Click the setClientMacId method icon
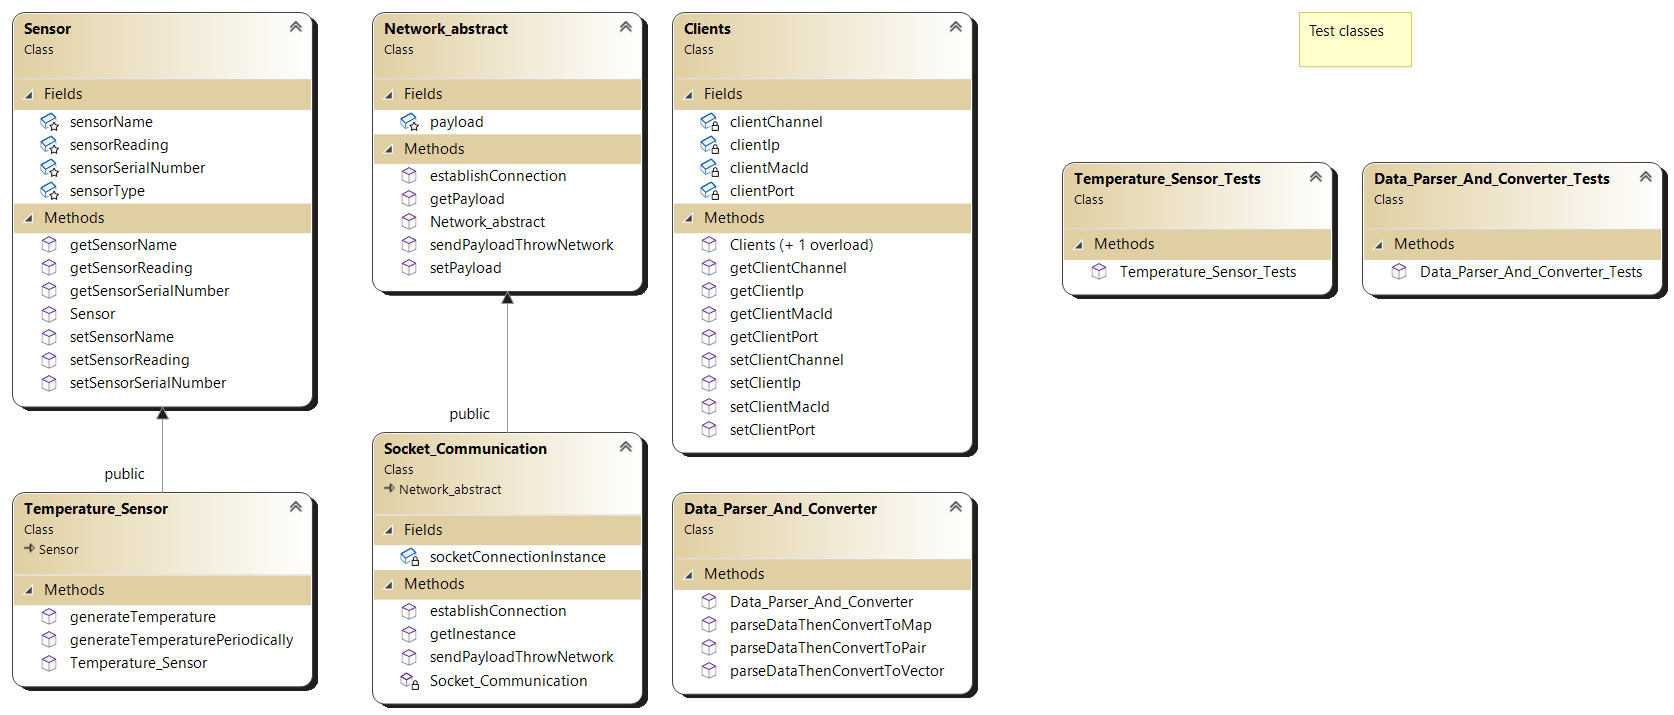Screen dimensions: 1674x715 pos(709,407)
